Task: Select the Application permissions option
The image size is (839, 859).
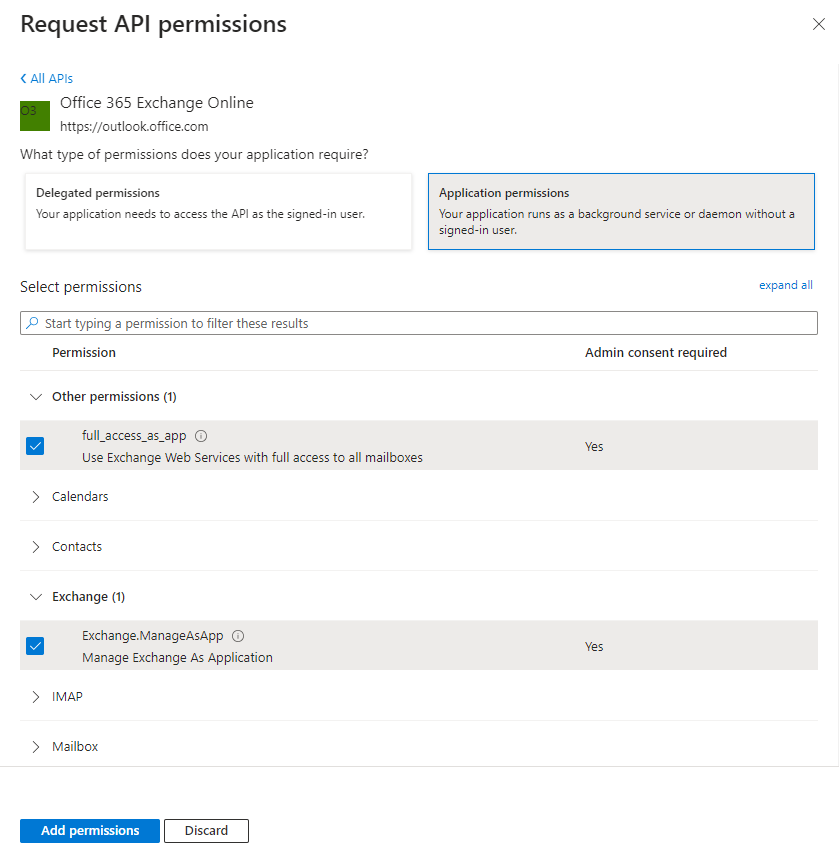Action: 620,211
